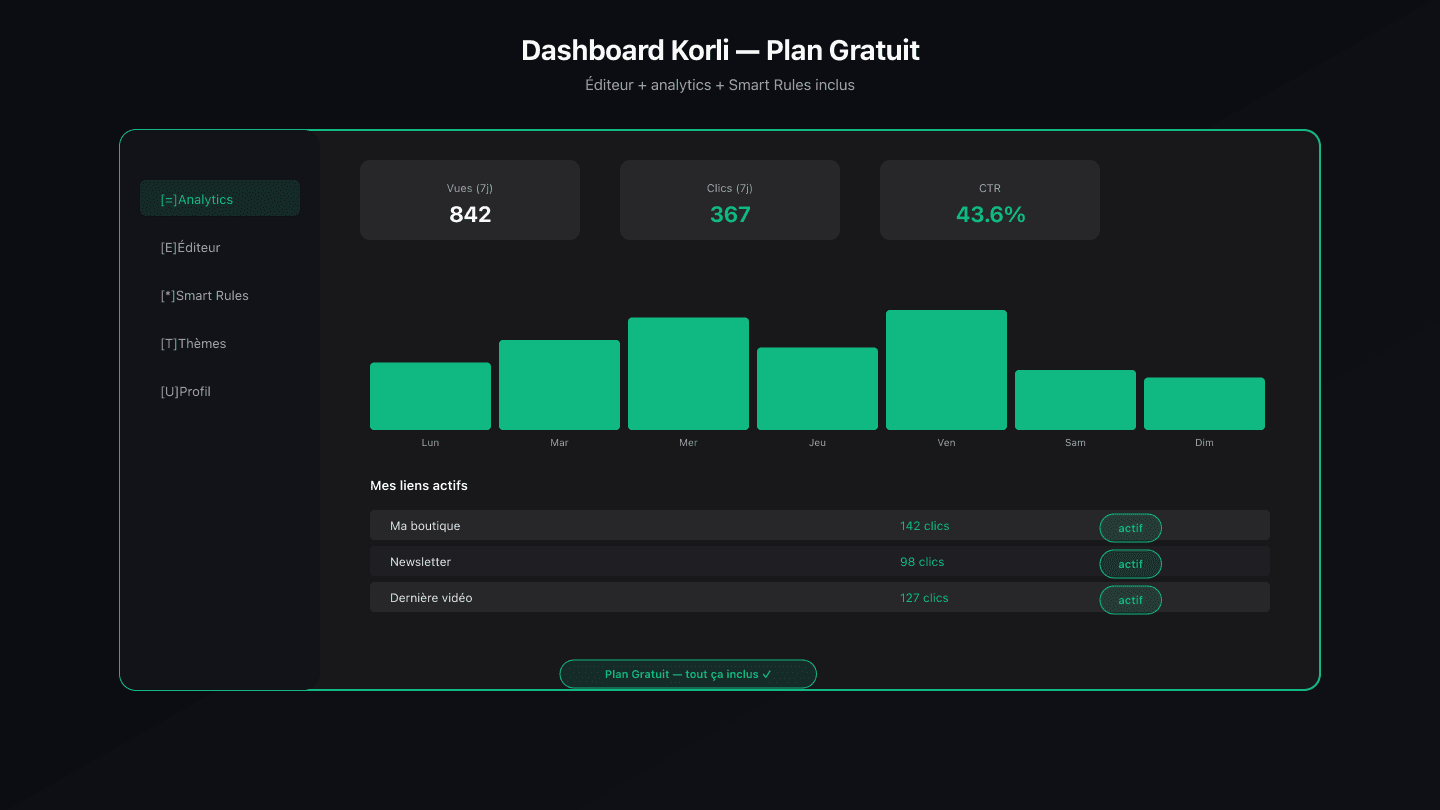The width and height of the screenshot is (1440, 810).
Task: Click the '142 clics' count
Action: click(x=925, y=526)
